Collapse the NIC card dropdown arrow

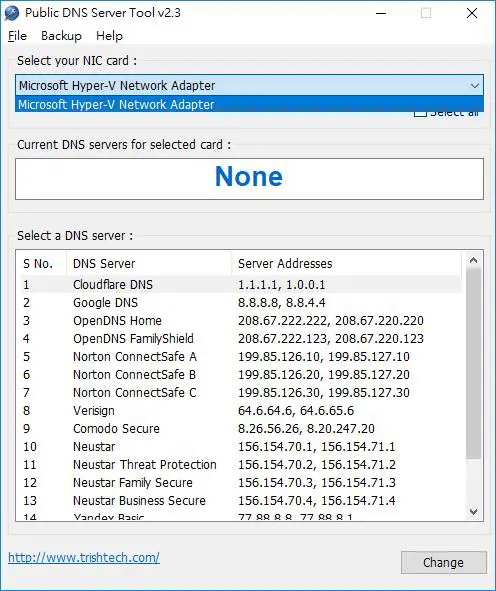(x=475, y=86)
